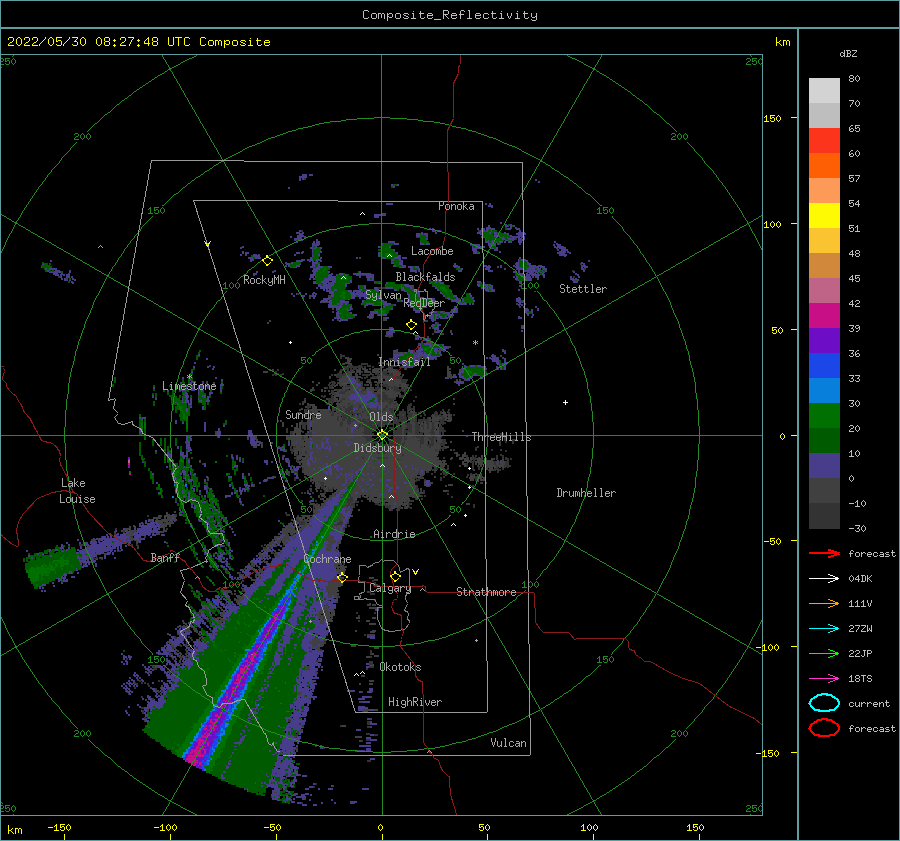900x841 pixels.
Task: Click the Olds label near radar center
Action: tap(381, 417)
